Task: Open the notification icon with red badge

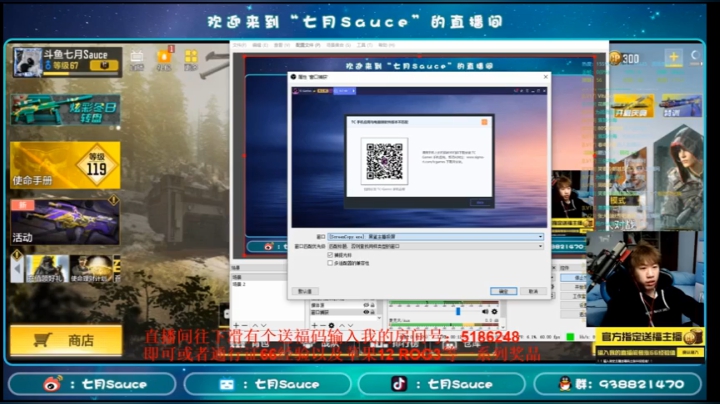Action: point(164,58)
